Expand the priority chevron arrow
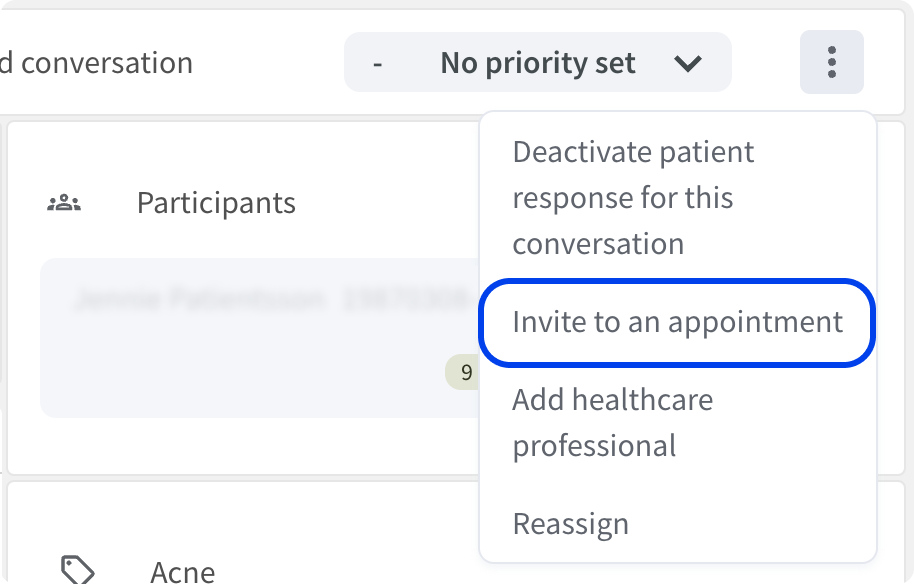Screen dimensions: 914x584 coord(688,62)
